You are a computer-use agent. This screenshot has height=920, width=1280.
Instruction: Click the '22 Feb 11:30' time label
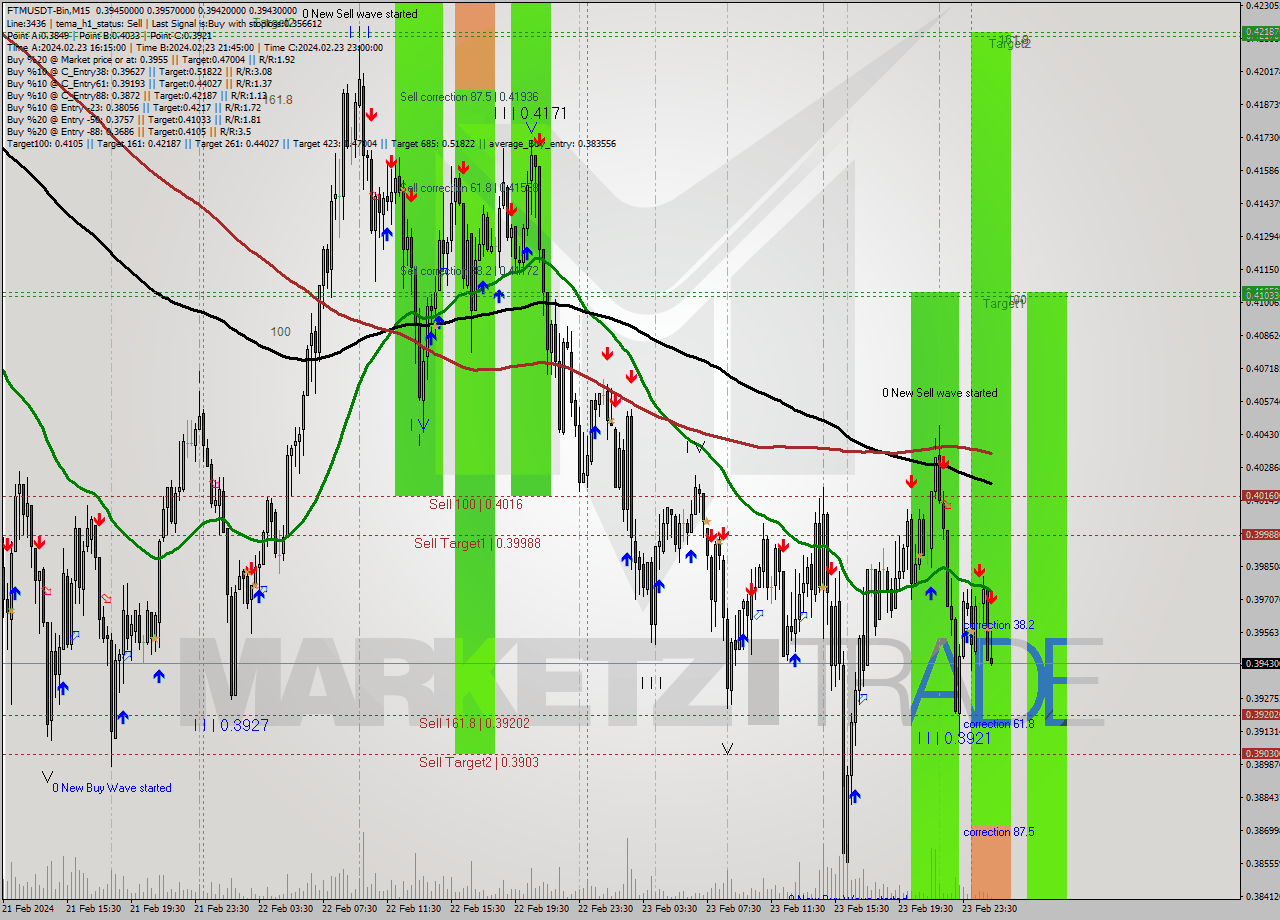point(414,909)
